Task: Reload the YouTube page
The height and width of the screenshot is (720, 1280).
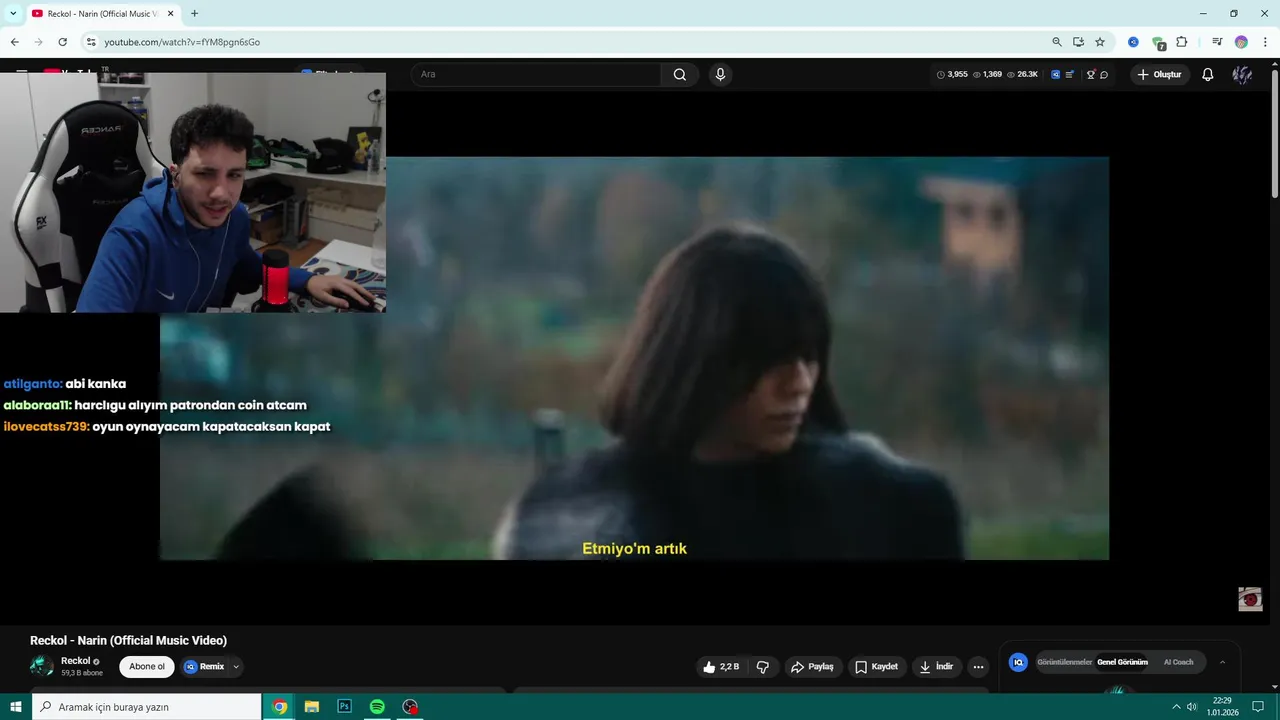Action: (x=62, y=42)
